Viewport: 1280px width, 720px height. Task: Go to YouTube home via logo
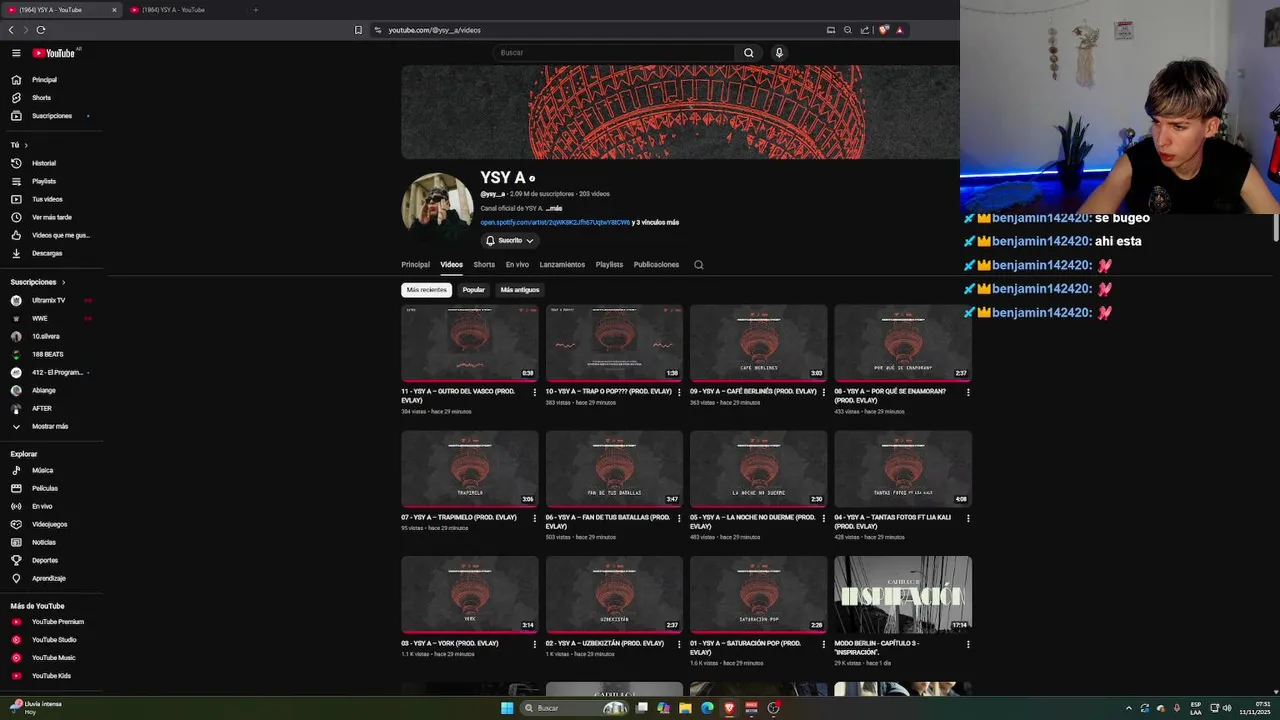coord(55,53)
